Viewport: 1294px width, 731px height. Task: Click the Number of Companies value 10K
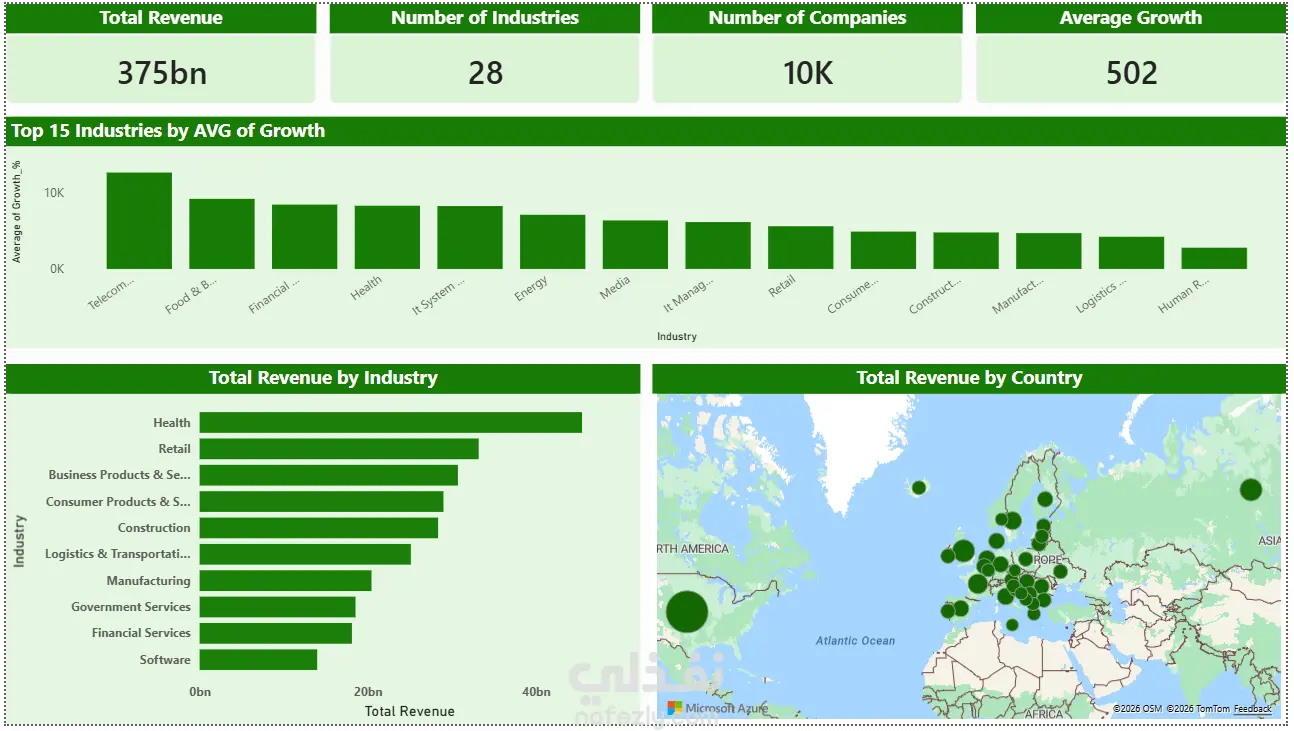tap(808, 73)
